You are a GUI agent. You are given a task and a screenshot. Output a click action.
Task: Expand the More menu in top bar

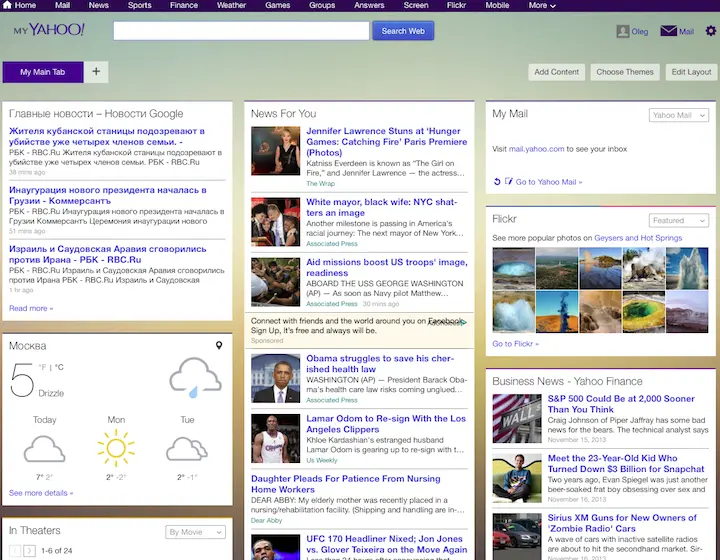coord(542,6)
